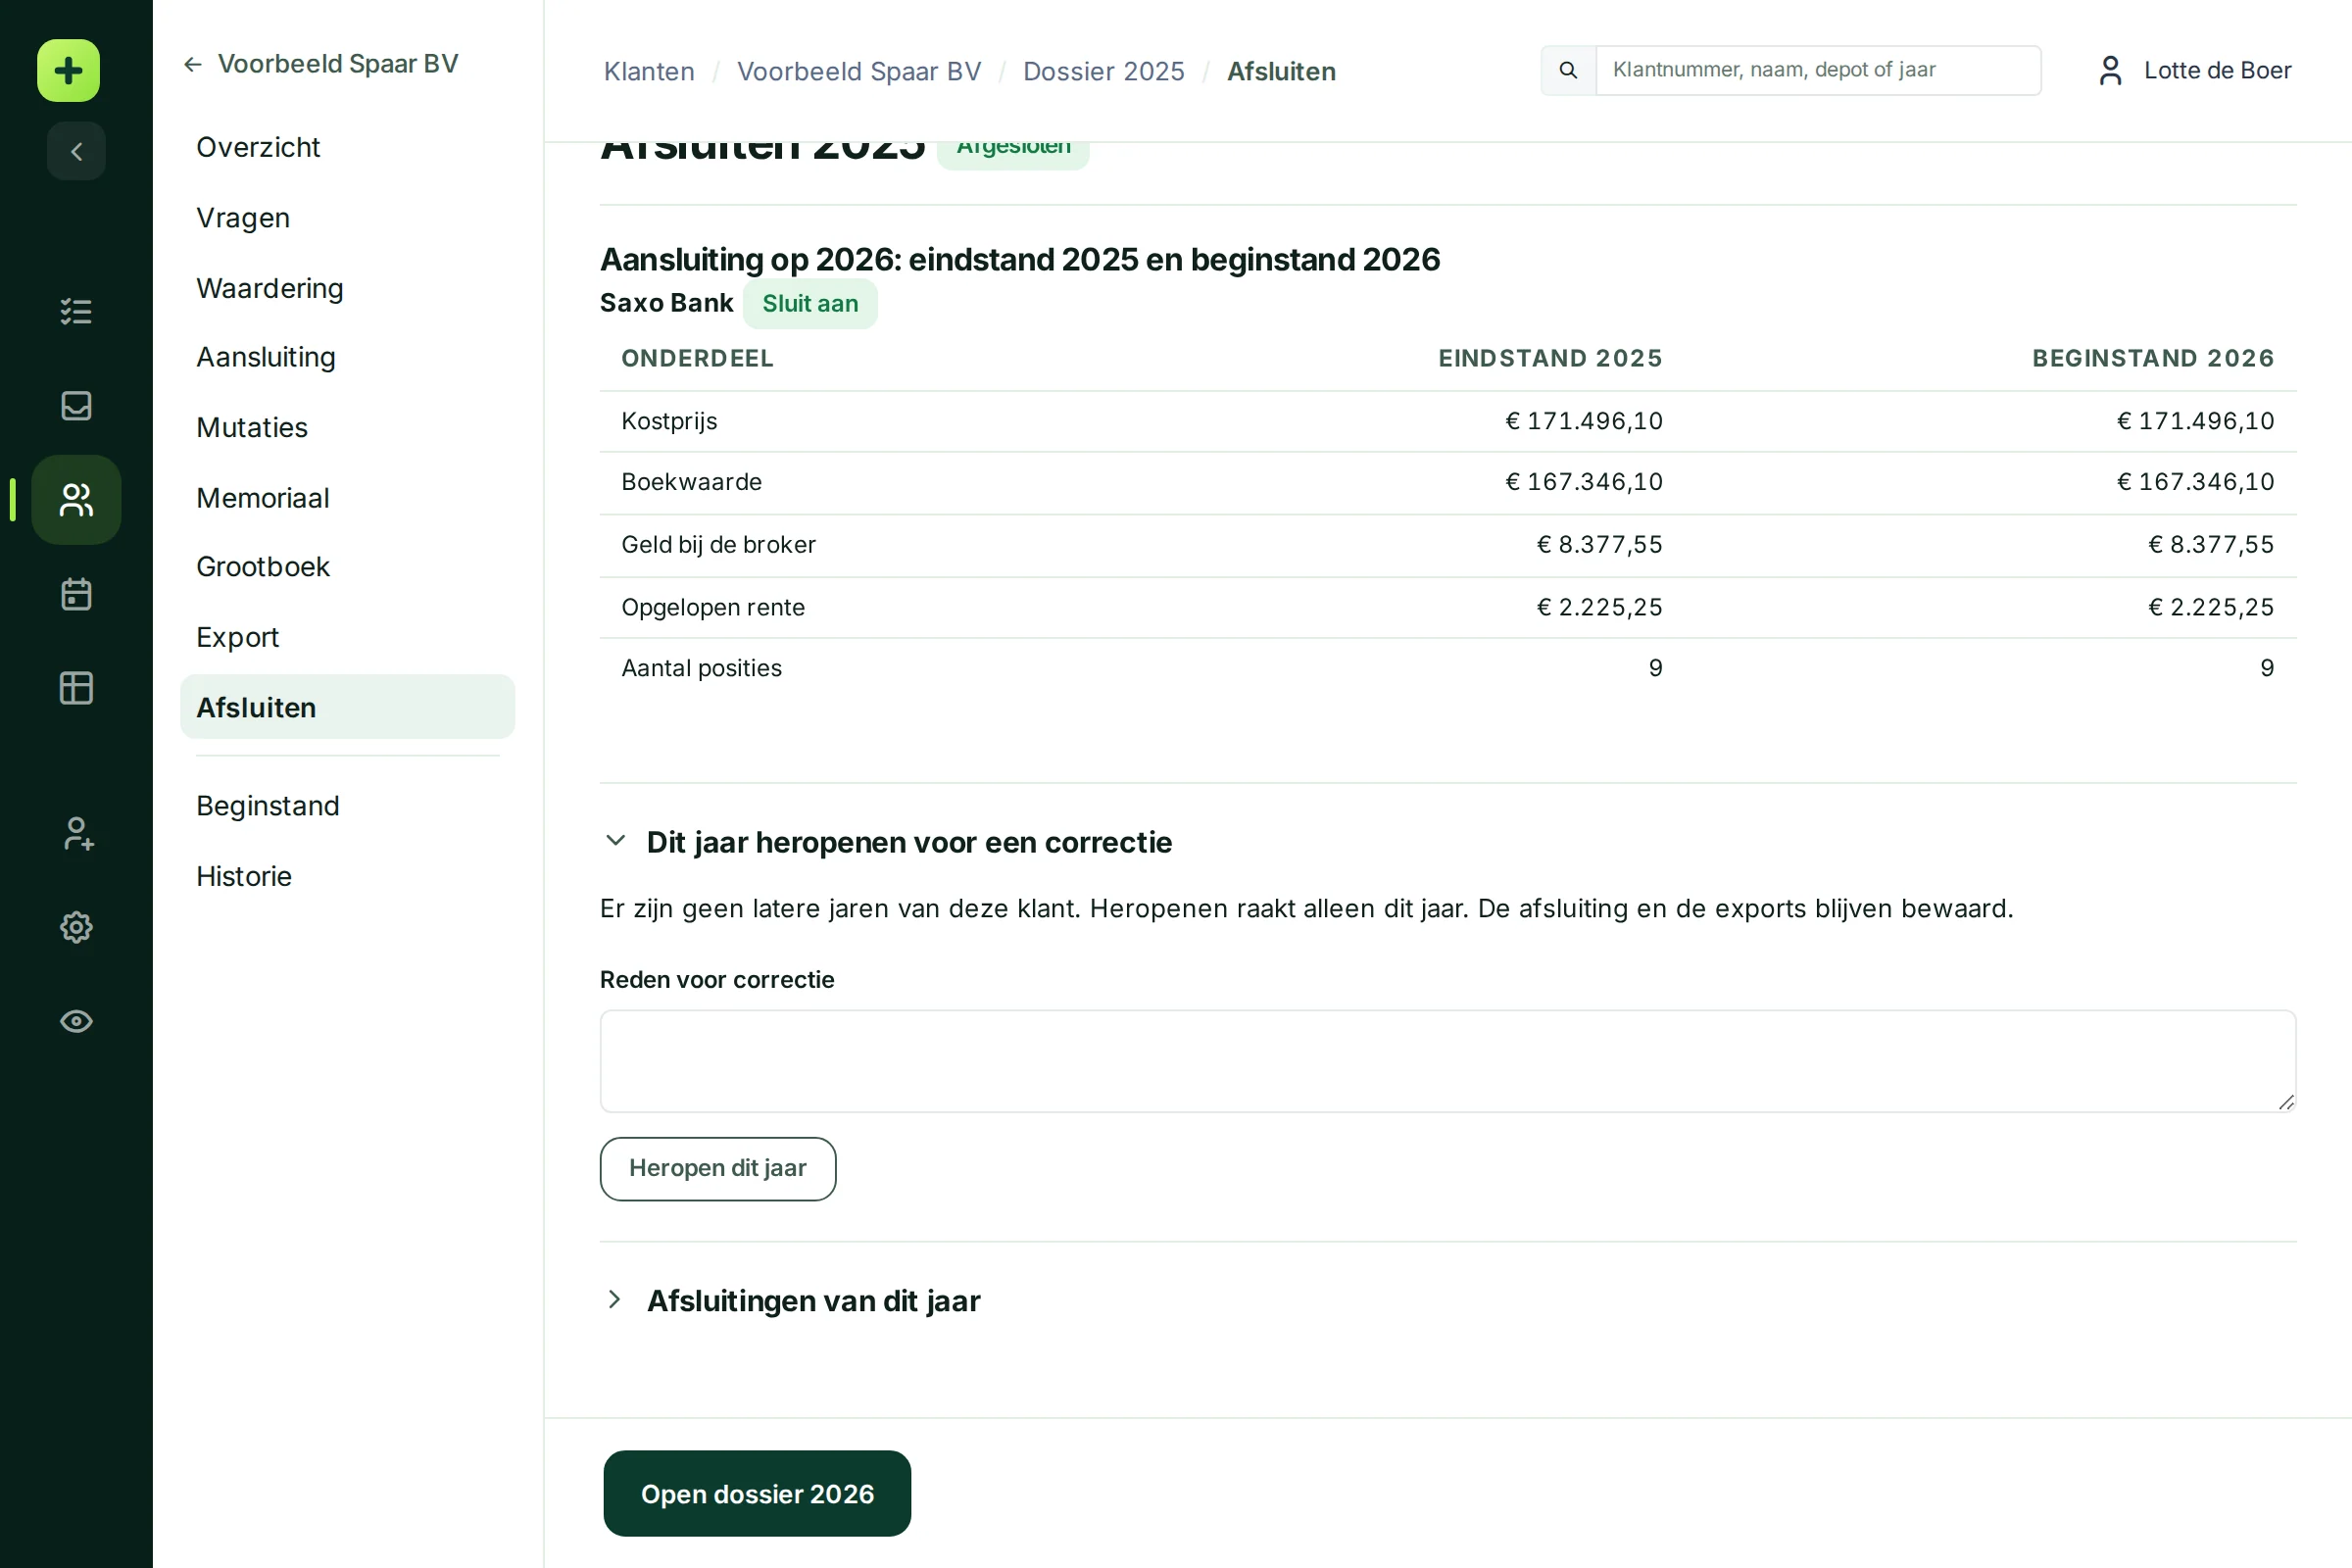
Task: Click the 'Aantal posities' row label
Action: click(x=701, y=668)
